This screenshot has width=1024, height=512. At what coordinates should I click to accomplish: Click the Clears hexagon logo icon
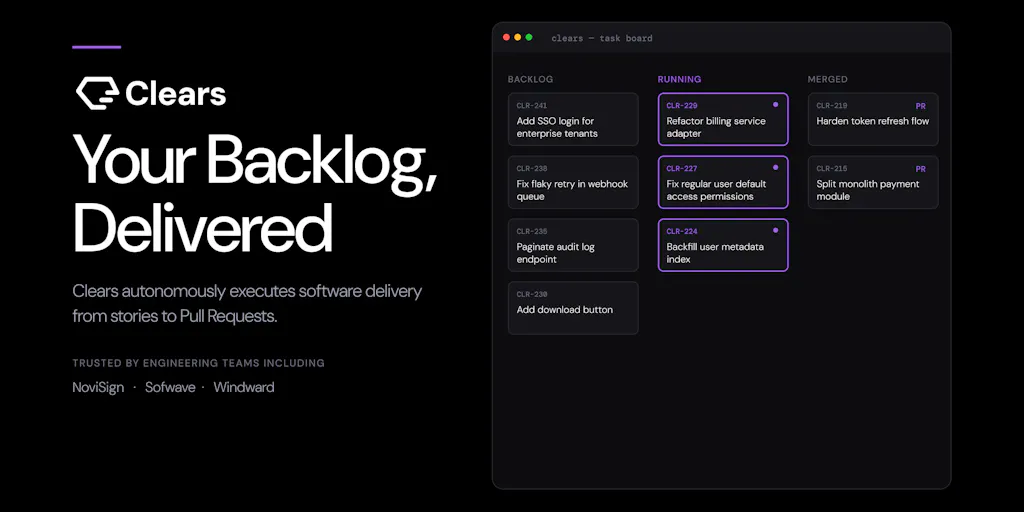point(97,93)
